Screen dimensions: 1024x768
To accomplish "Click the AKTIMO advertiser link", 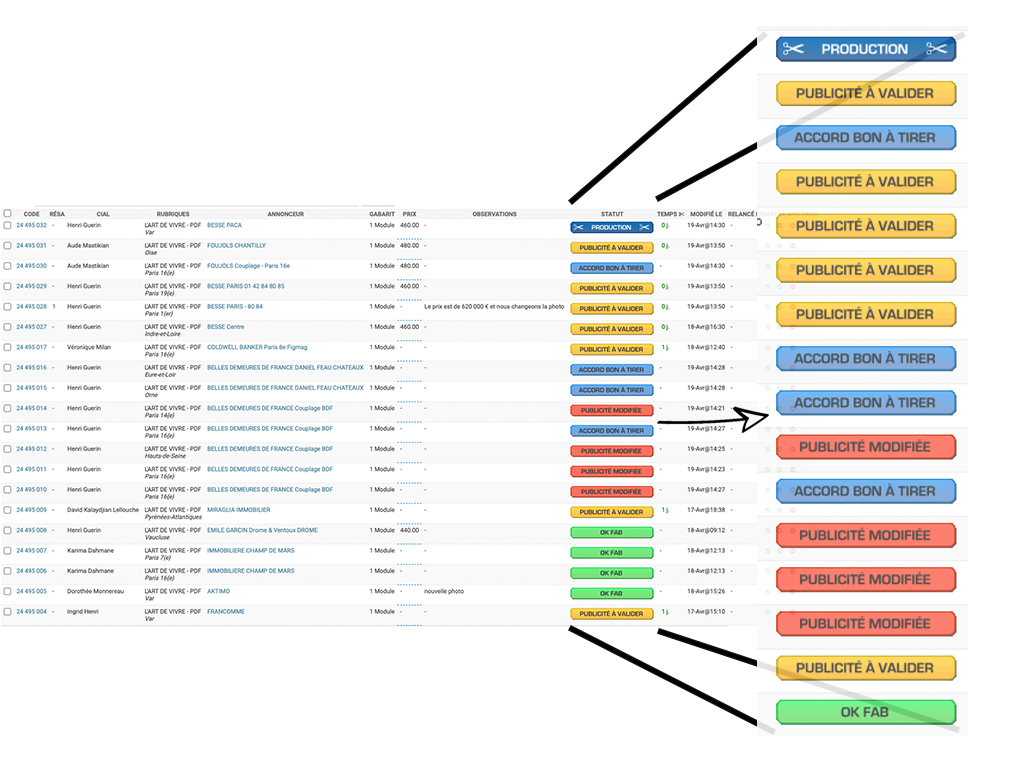I will [218, 591].
